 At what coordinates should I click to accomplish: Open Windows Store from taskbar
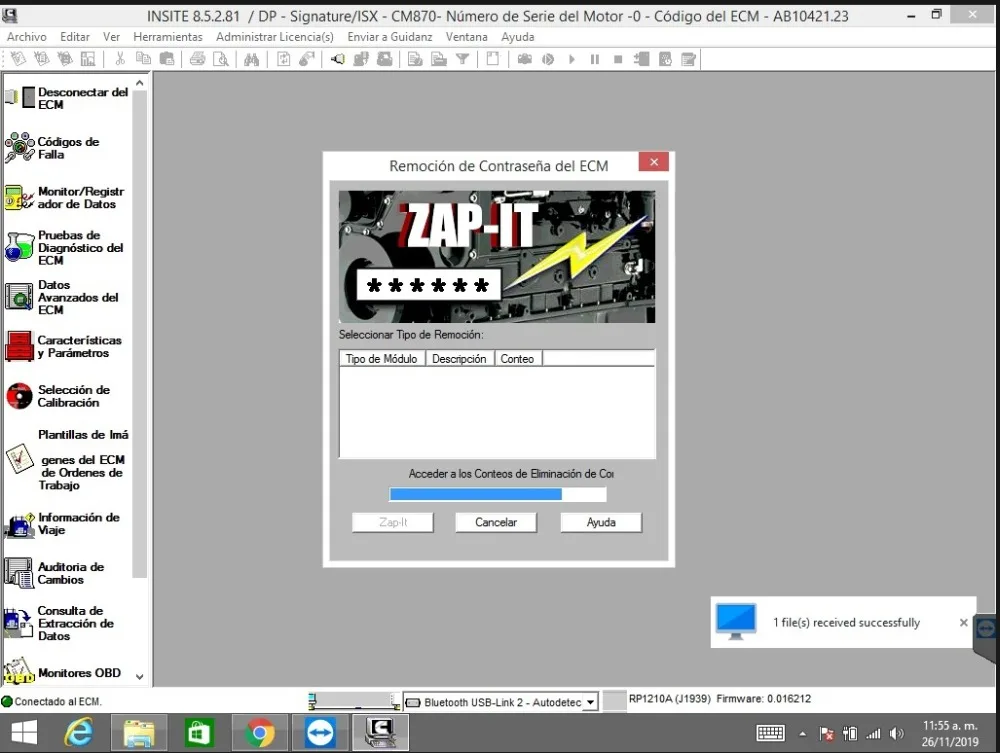coord(199,733)
